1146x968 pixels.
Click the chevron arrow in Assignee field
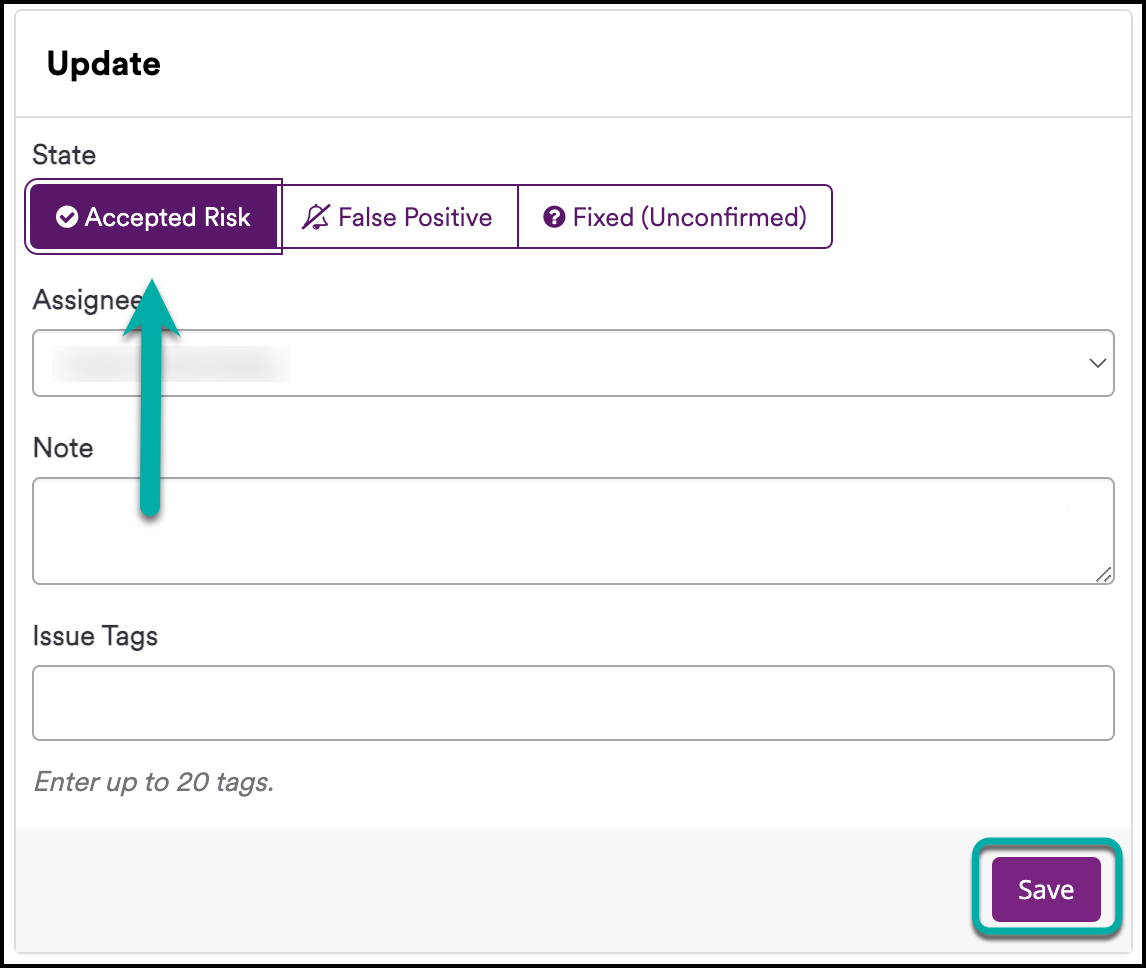tap(1097, 363)
